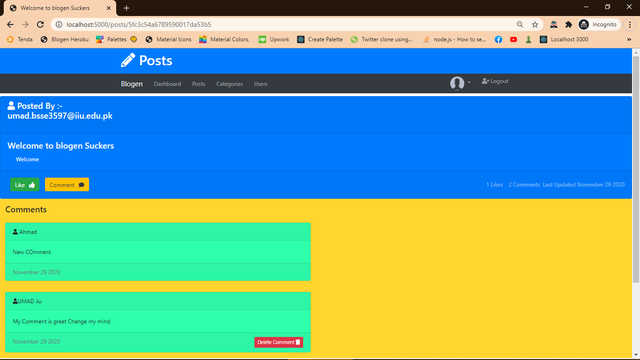Open the YouTube bookmark icon
The width and height of the screenshot is (640, 360).
click(x=513, y=40)
